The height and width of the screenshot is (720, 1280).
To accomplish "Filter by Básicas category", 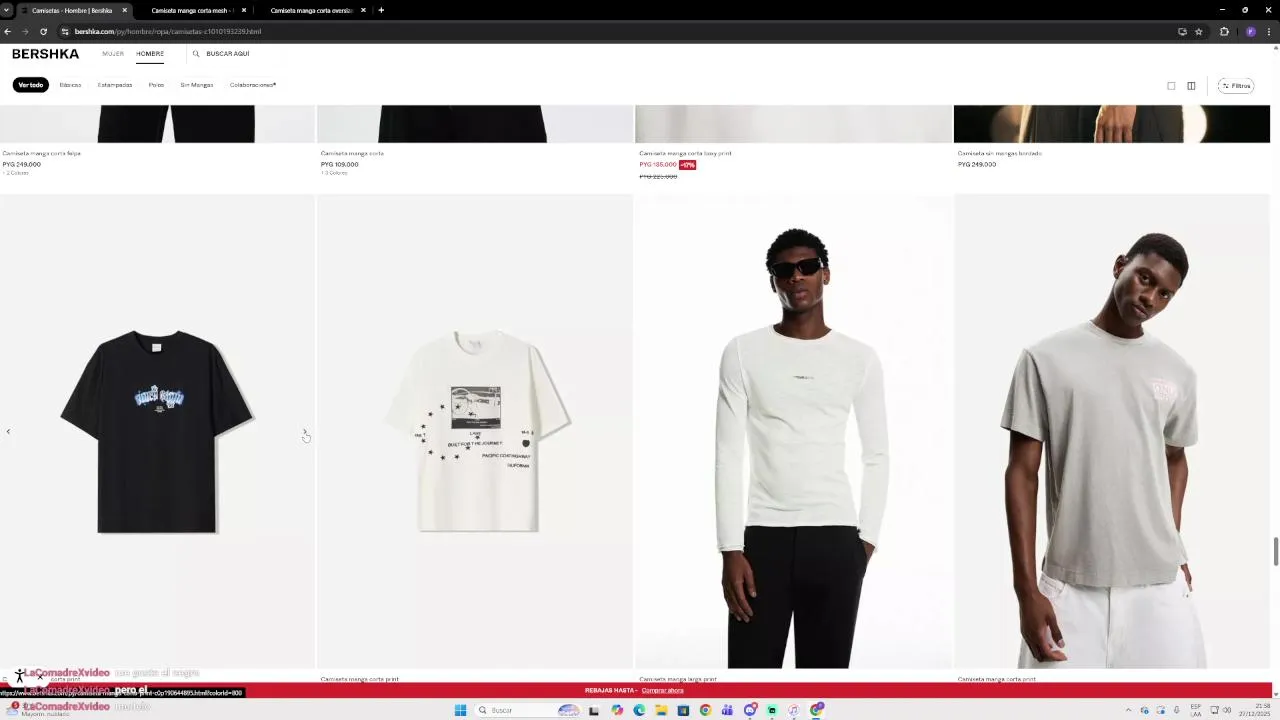I will click(70, 85).
